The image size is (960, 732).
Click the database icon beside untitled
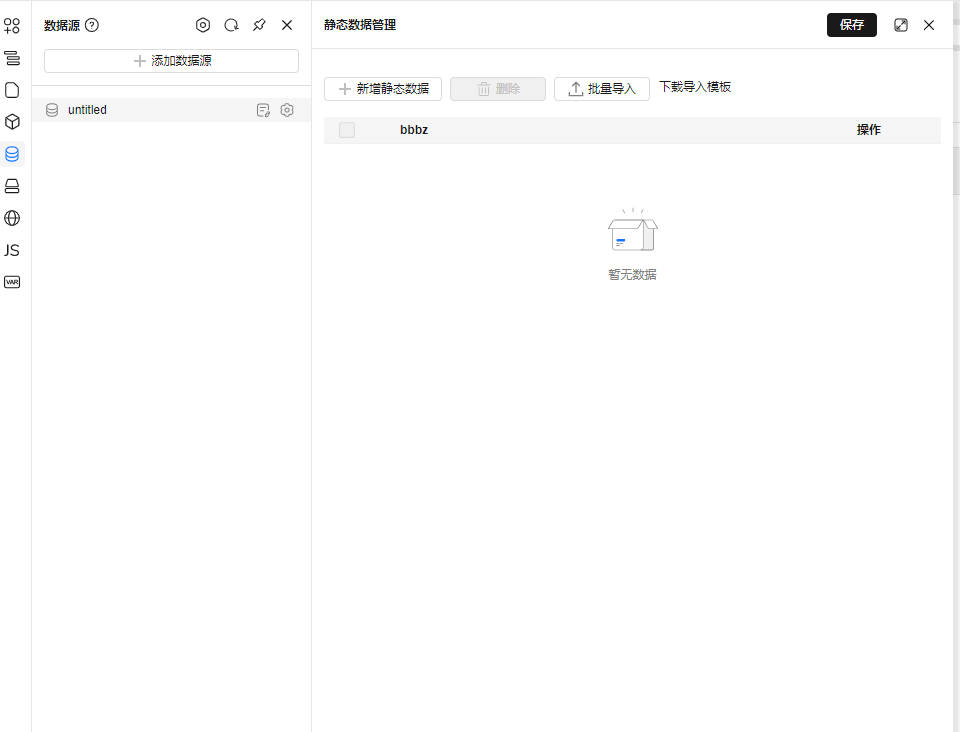[x=52, y=110]
